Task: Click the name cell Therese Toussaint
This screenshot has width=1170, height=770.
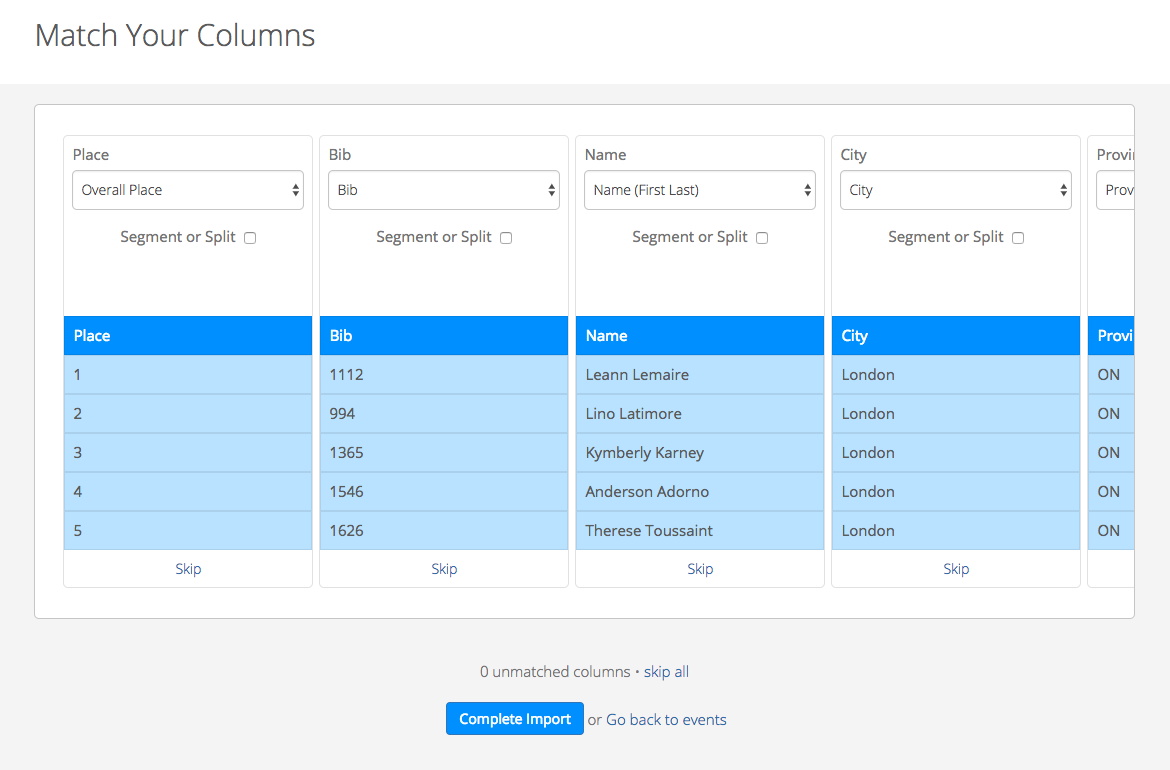Action: [700, 530]
